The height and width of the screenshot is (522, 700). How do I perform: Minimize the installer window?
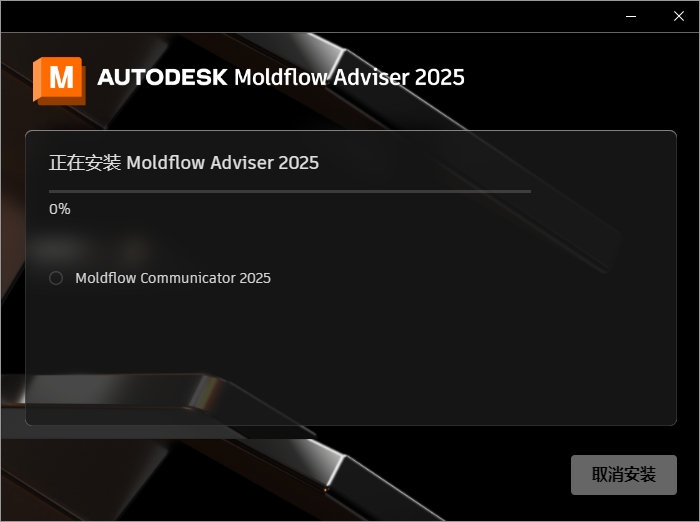click(x=631, y=17)
